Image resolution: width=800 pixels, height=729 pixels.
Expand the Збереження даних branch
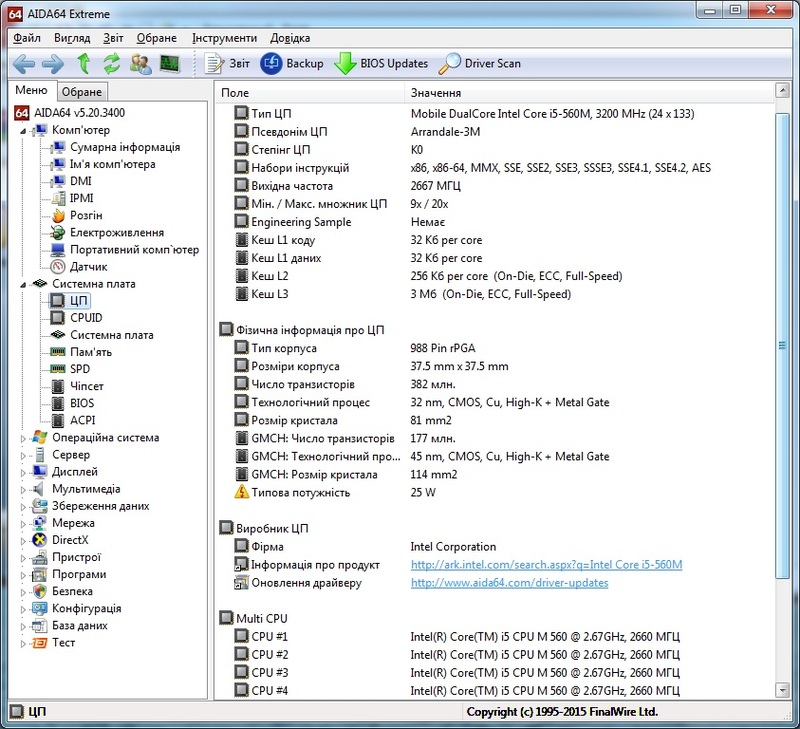click(x=23, y=507)
